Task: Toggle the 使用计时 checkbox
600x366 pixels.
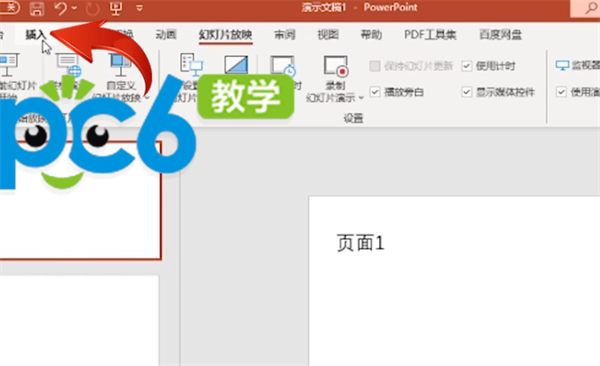Action: 466,66
